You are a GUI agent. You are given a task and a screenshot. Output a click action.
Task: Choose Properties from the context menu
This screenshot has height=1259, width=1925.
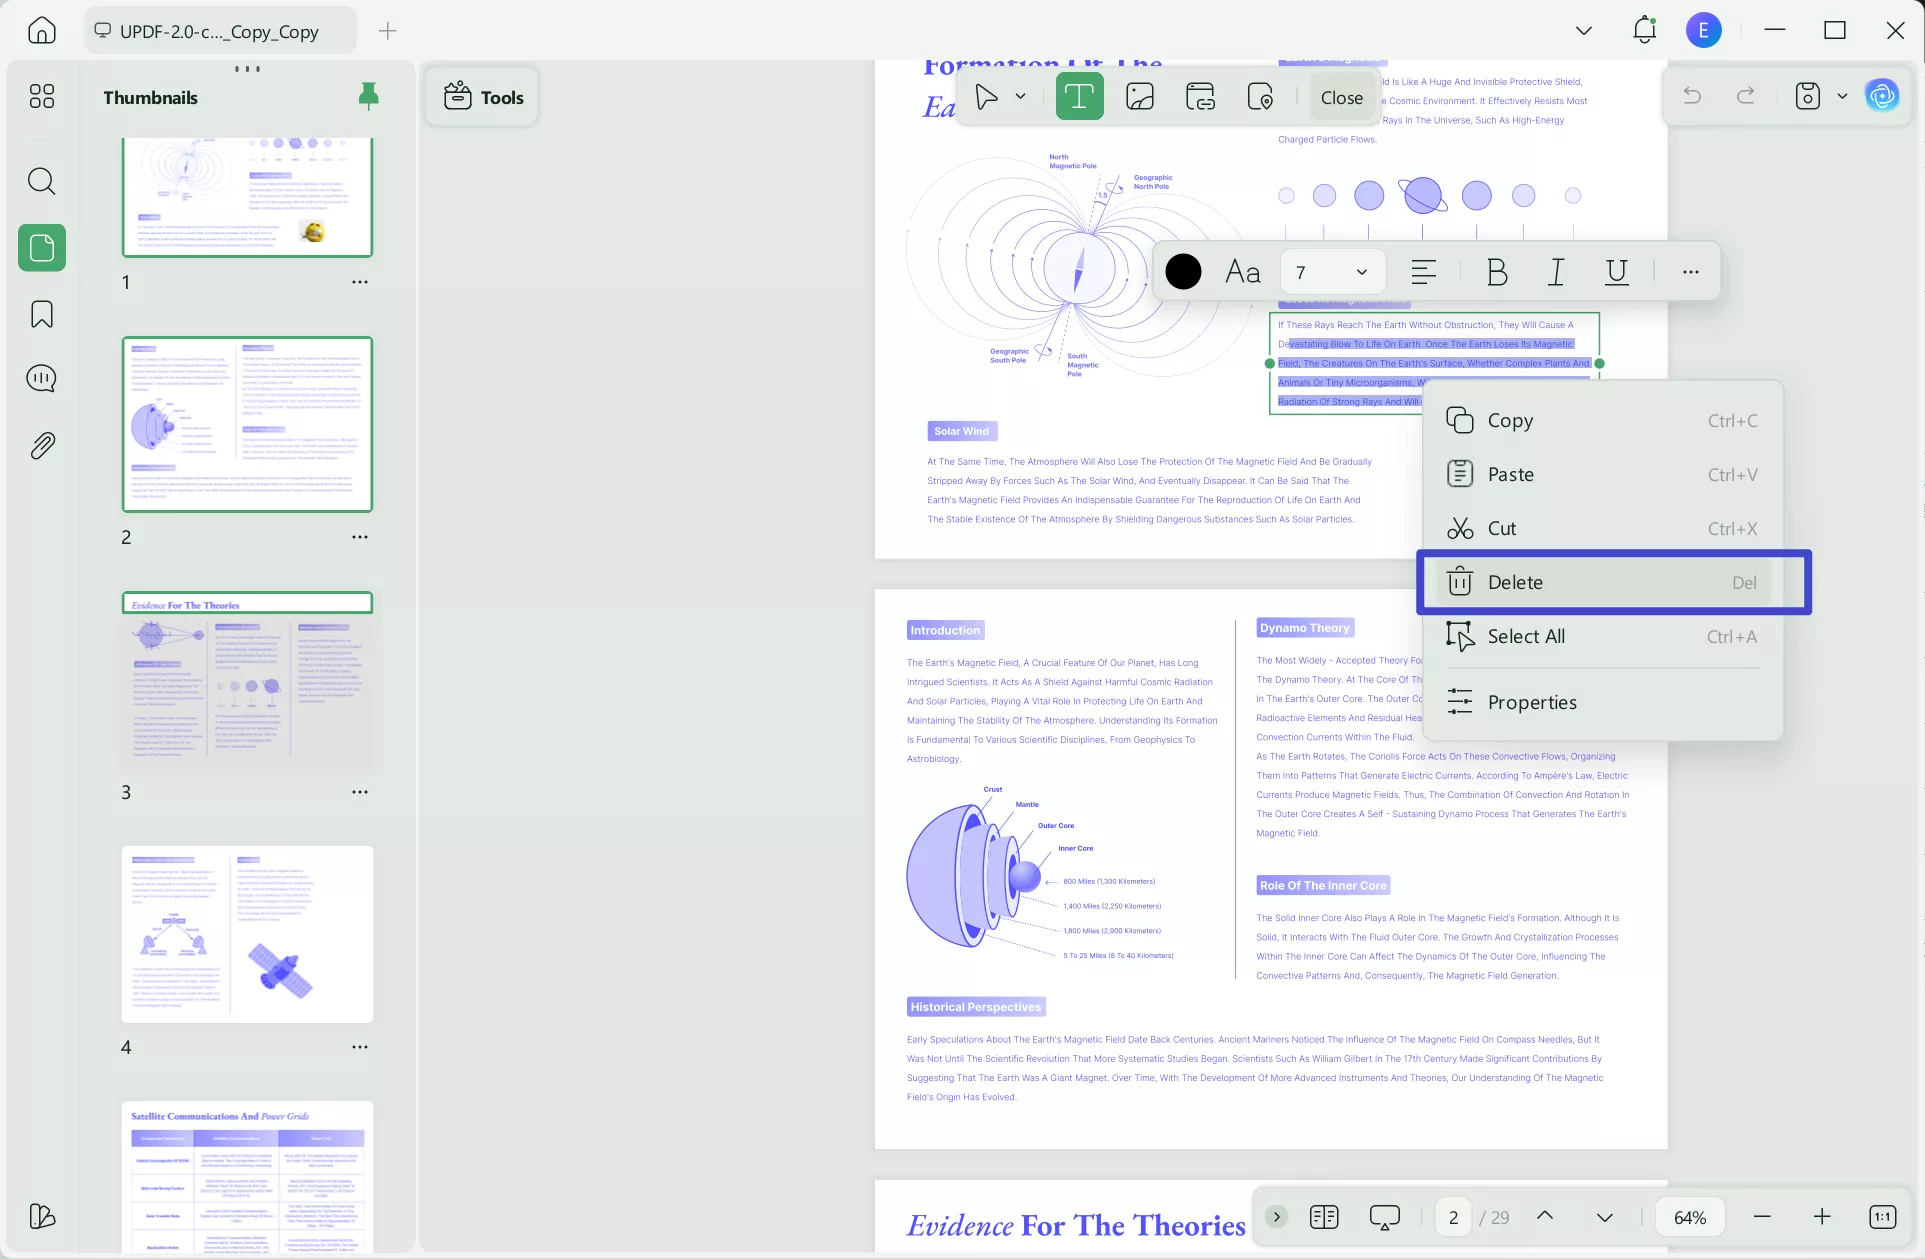click(x=1531, y=702)
